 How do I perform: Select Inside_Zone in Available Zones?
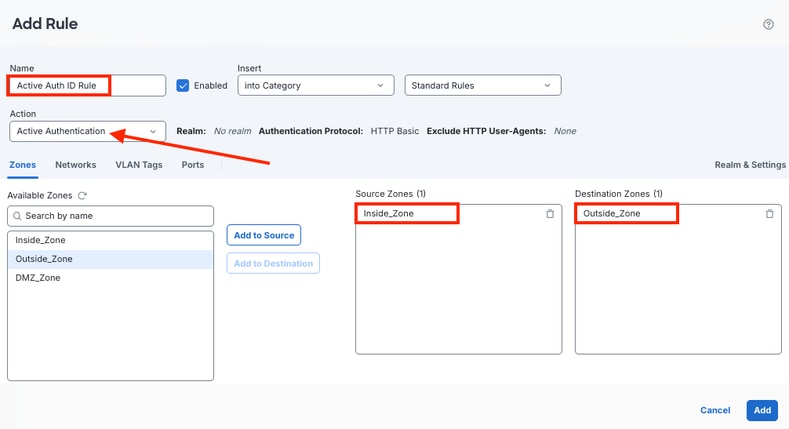coord(110,240)
